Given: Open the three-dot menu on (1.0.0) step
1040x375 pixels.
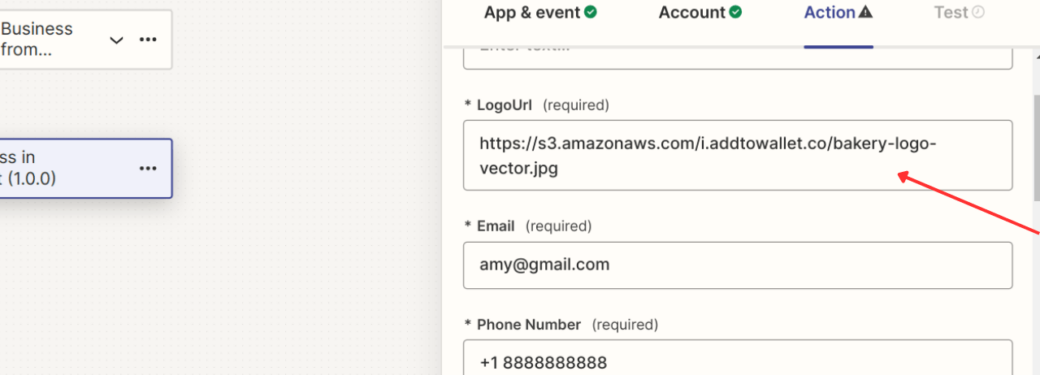Looking at the screenshot, I should pyautogui.click(x=148, y=169).
